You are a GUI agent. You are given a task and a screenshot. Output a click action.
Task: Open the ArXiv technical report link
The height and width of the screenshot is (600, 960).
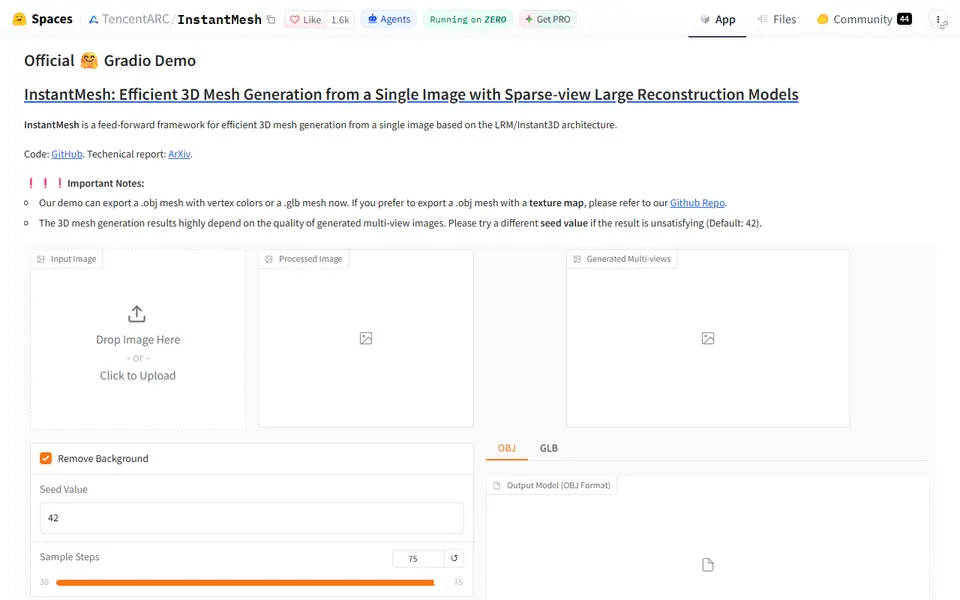coord(179,154)
